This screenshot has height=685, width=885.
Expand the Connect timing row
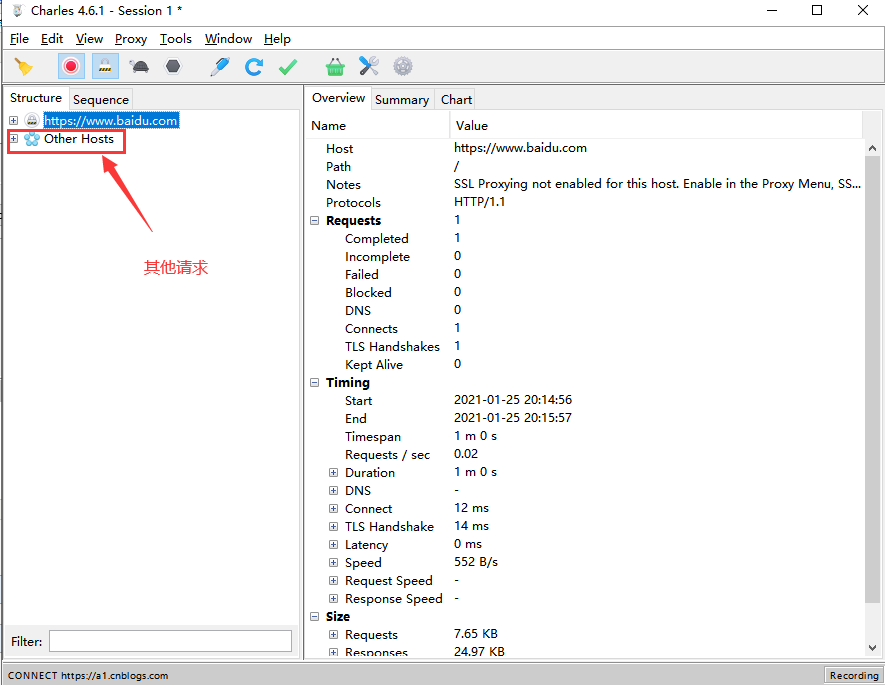pos(334,508)
